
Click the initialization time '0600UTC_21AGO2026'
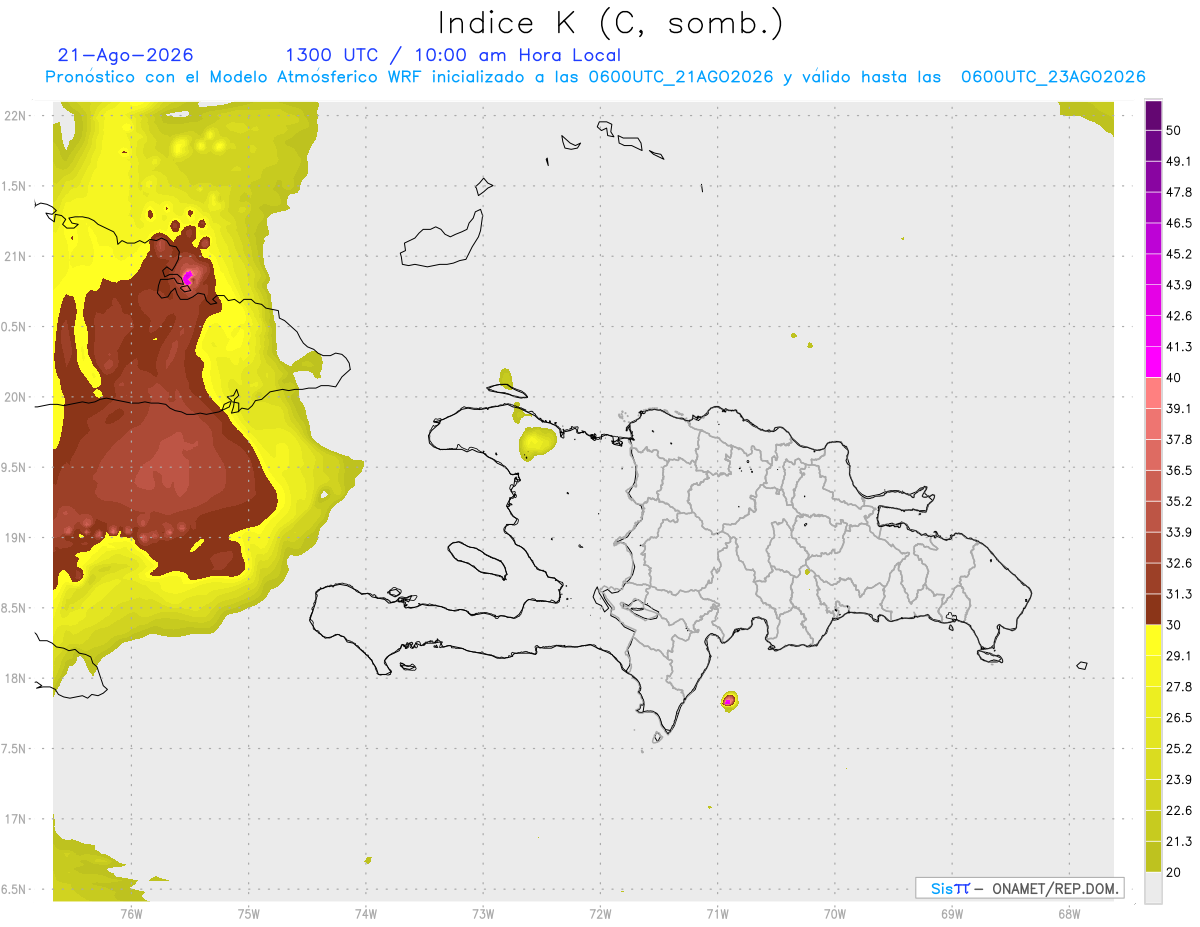click(x=681, y=77)
